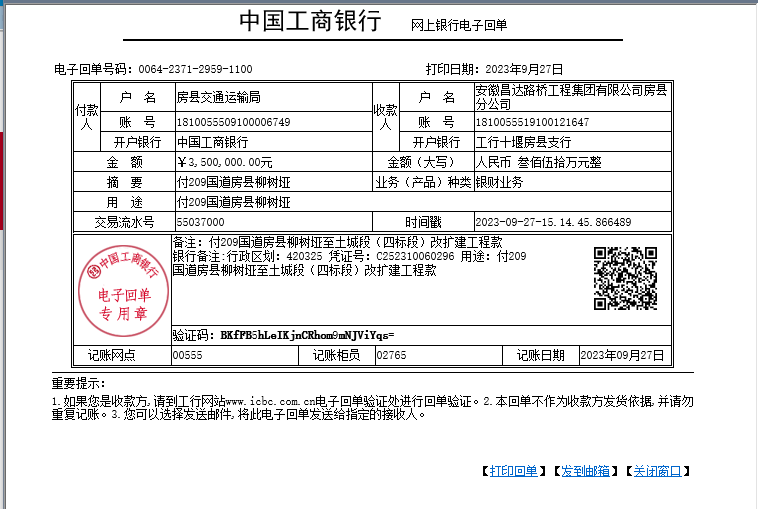The image size is (758, 509).
Task: Click the QR code image
Action: (x=625, y=278)
